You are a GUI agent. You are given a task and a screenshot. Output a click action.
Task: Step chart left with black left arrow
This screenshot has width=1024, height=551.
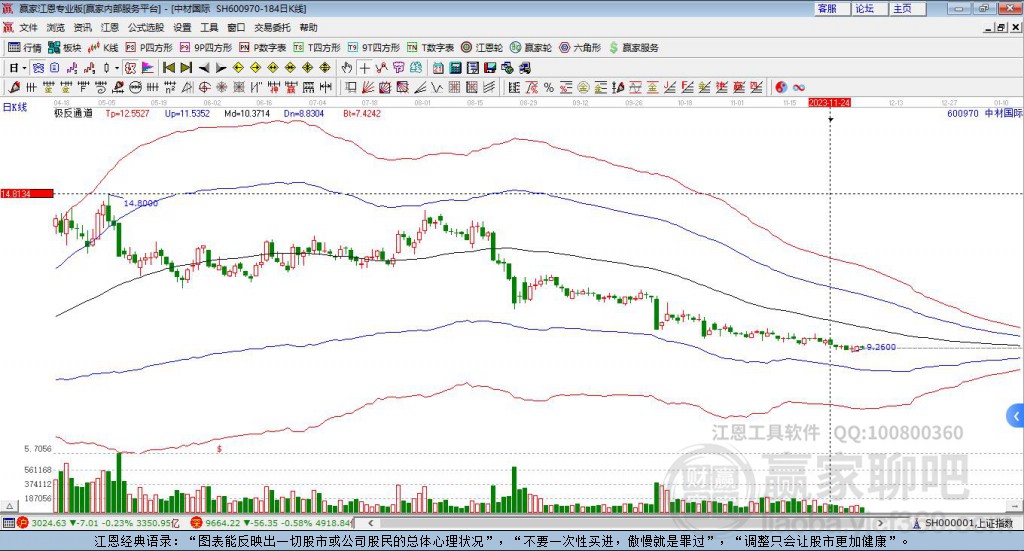[x=204, y=68]
